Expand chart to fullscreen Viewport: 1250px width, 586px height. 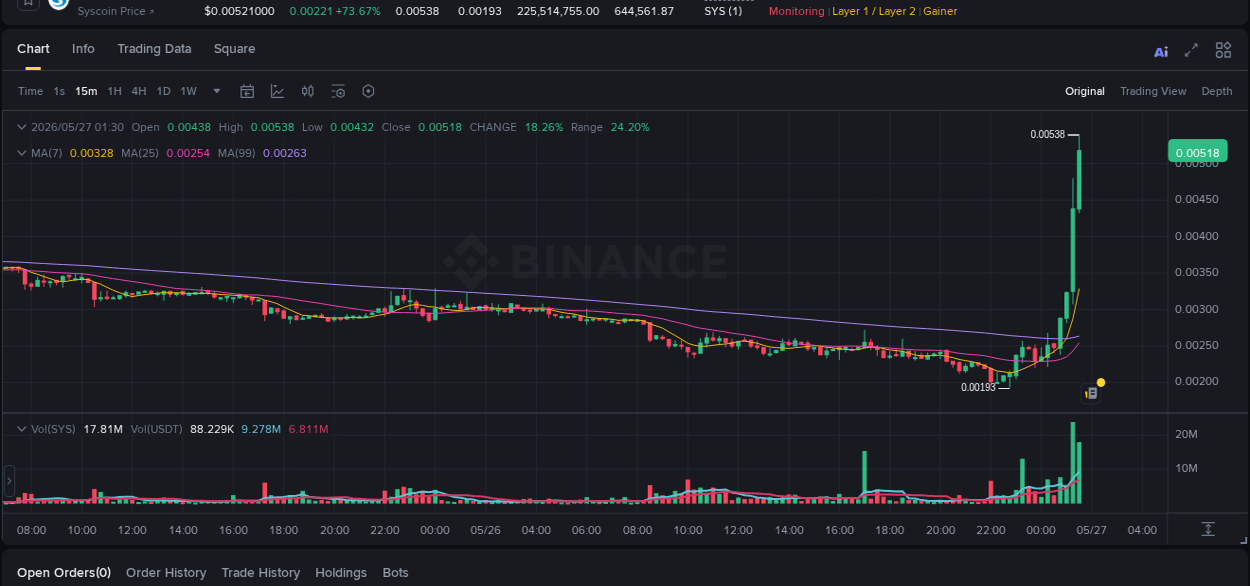(x=1191, y=50)
